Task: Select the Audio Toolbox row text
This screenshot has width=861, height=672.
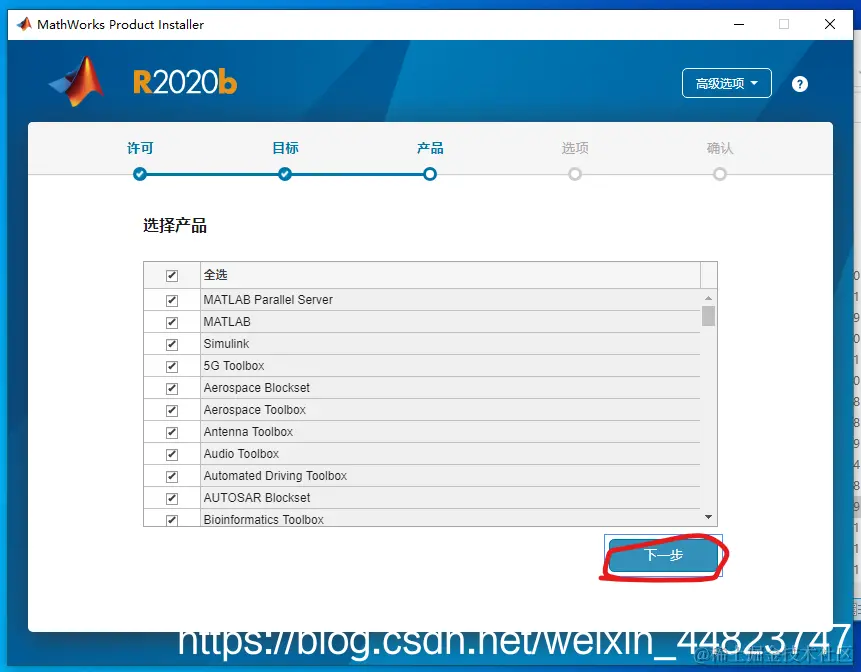Action: (241, 453)
